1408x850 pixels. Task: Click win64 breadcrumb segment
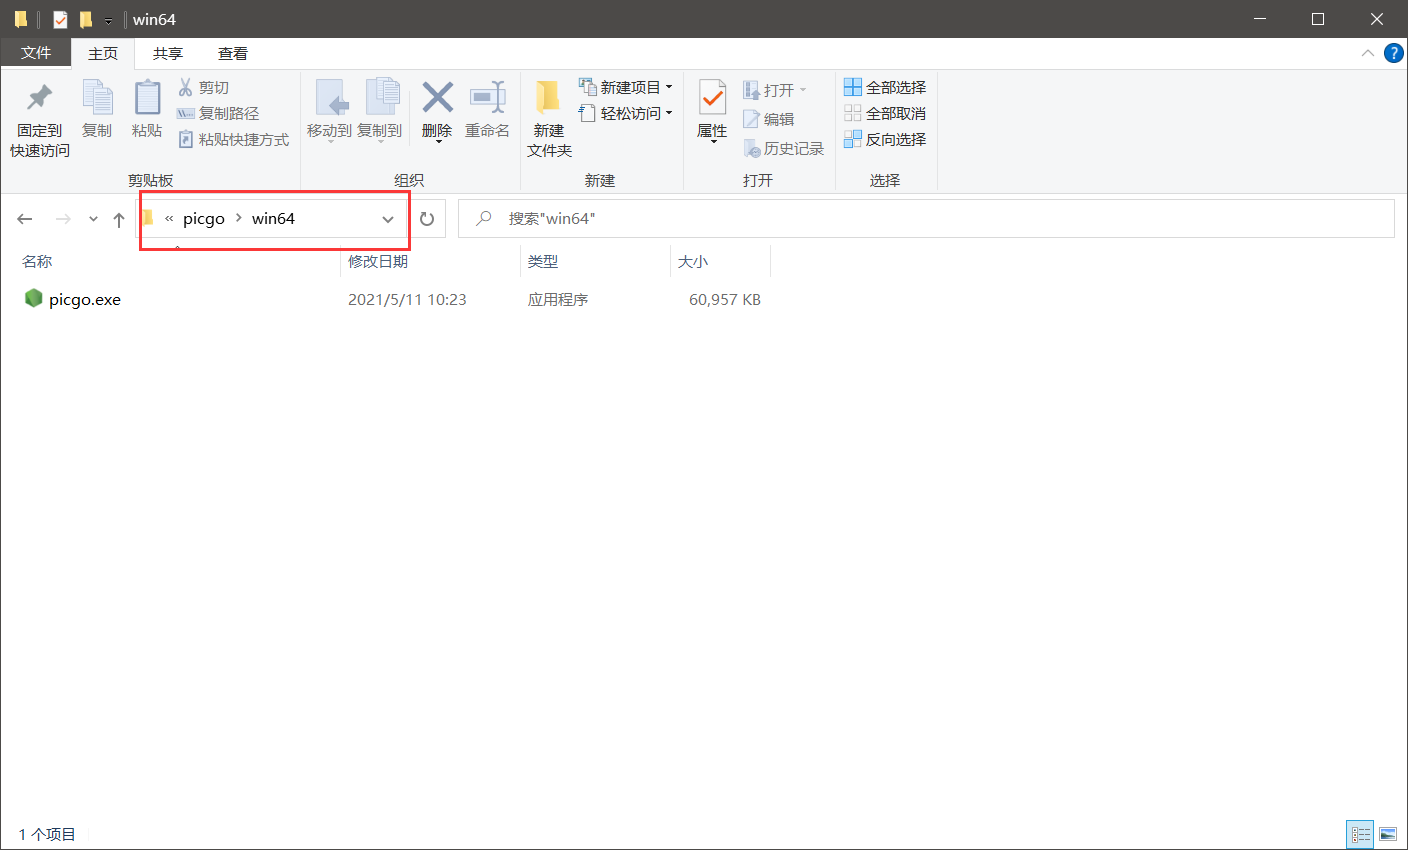pos(273,219)
